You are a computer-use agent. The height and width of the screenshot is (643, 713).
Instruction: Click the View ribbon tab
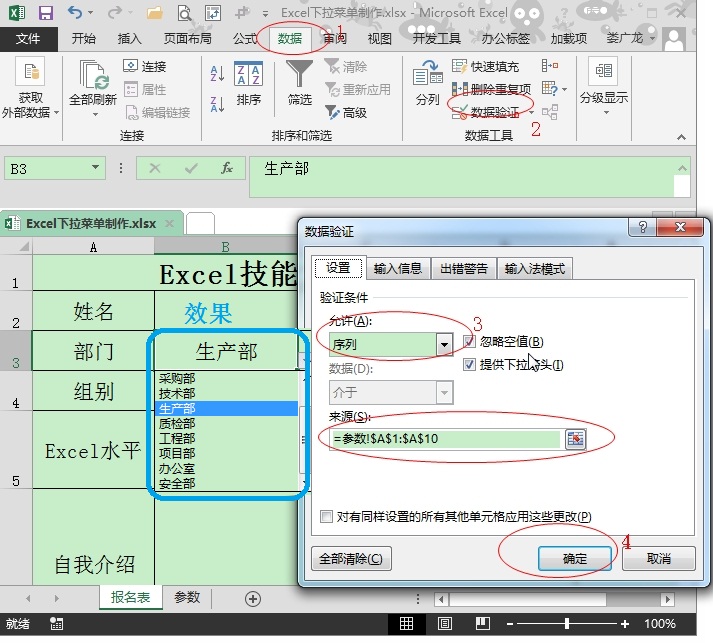coord(380,39)
